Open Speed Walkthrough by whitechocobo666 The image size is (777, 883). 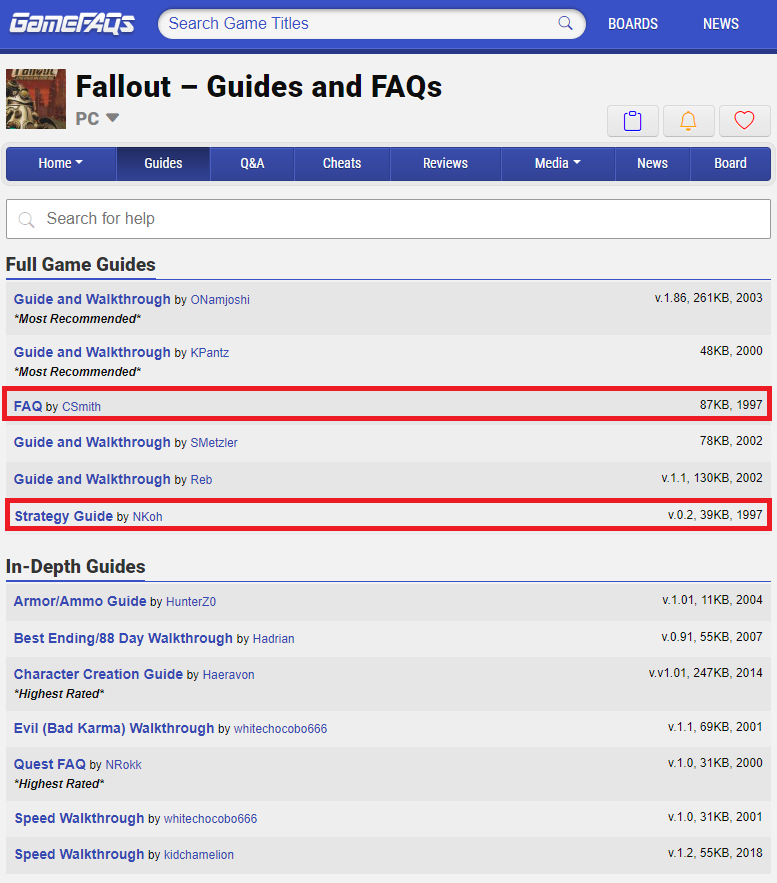click(79, 818)
